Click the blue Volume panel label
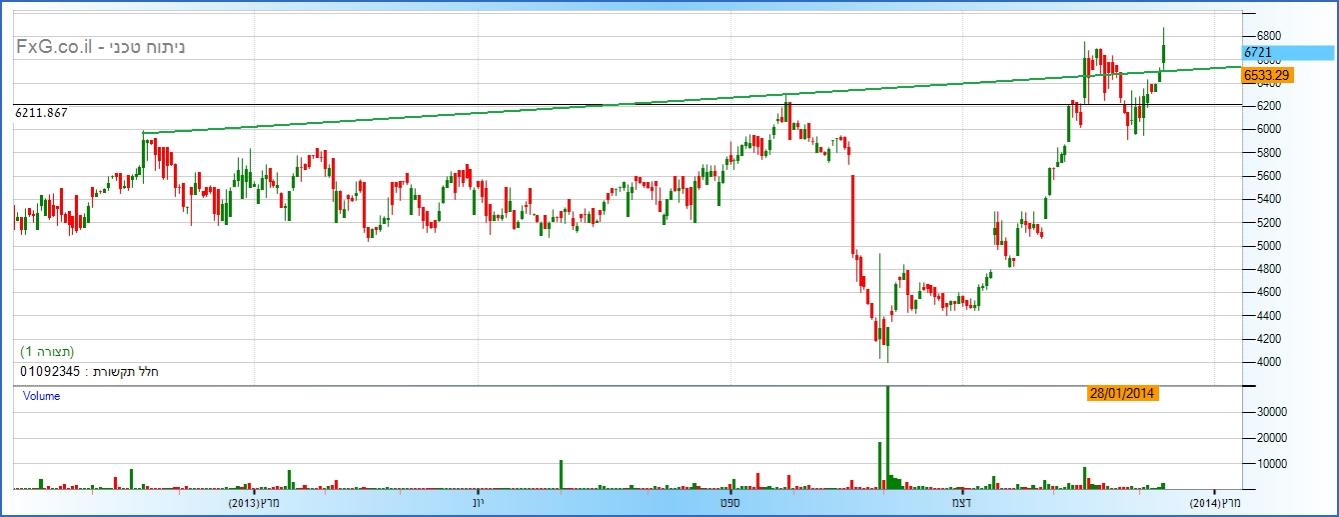The image size is (1339, 517). click(41, 396)
